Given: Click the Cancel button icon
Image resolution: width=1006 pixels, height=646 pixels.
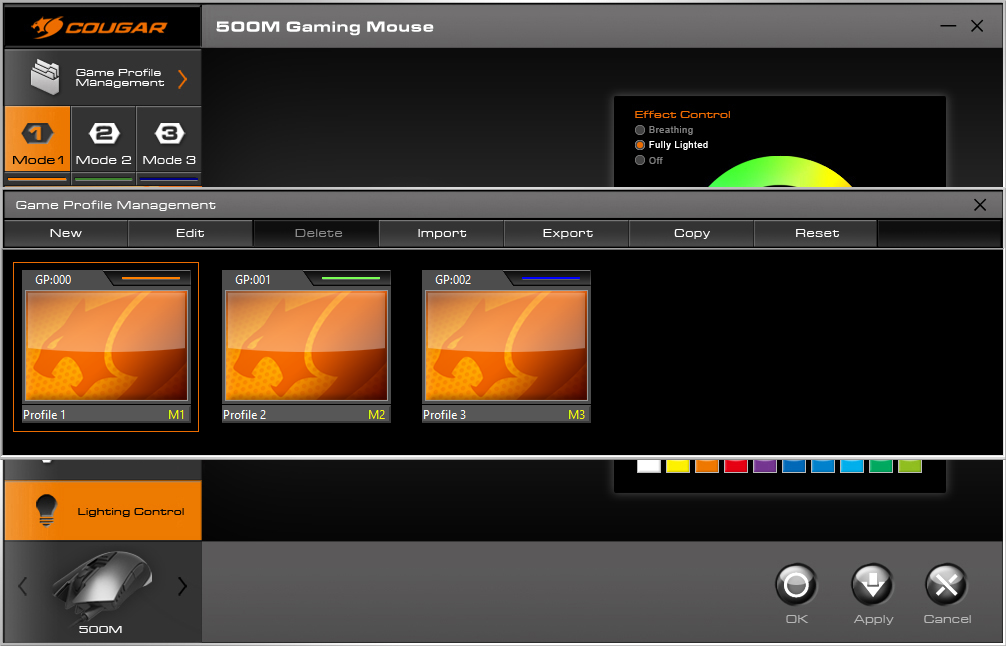Looking at the screenshot, I should [946, 584].
